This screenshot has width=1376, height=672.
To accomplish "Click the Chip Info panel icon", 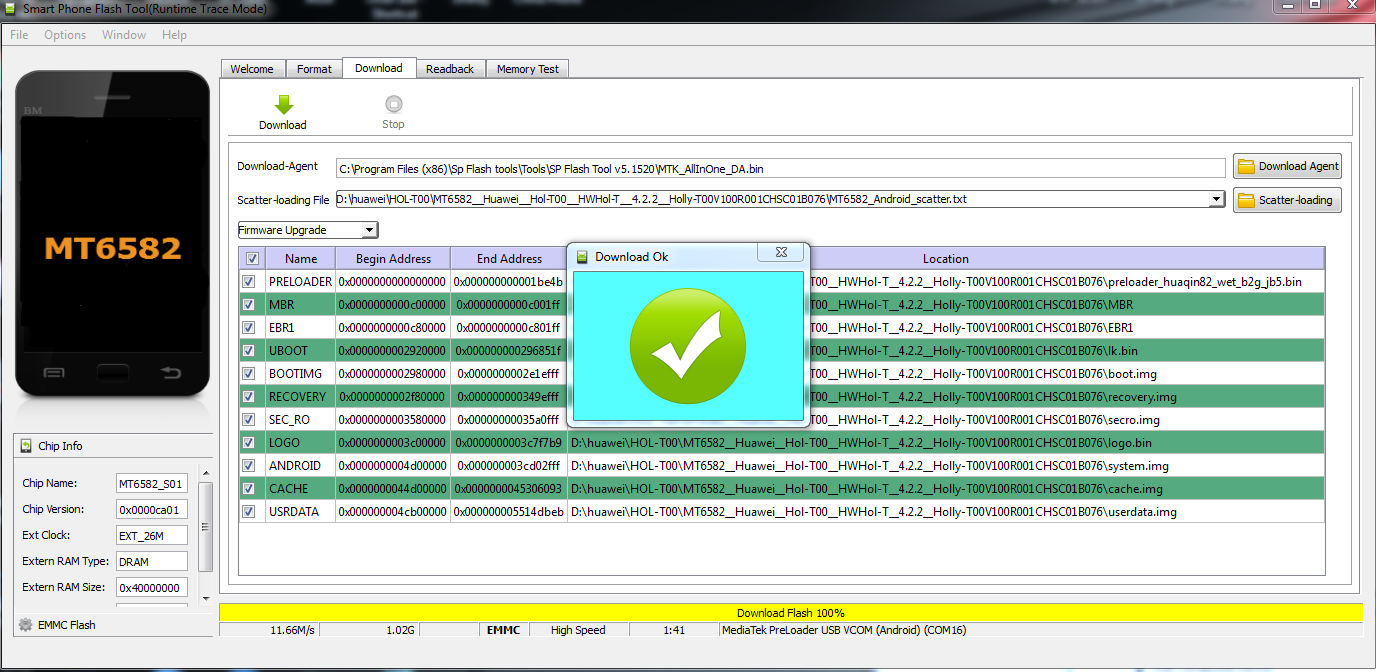I will (25, 446).
